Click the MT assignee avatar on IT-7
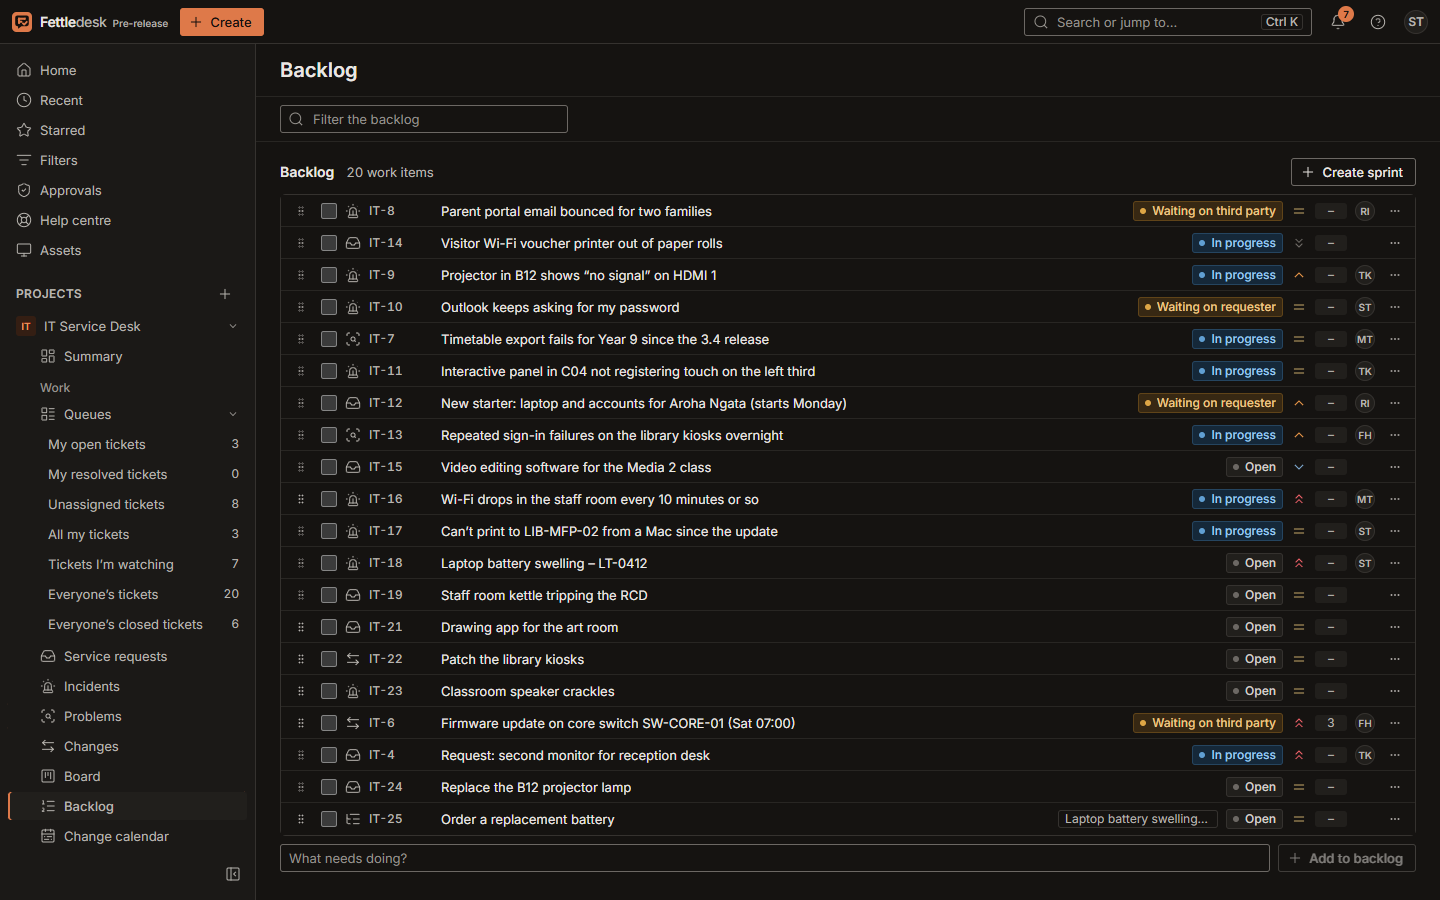1440x900 pixels. [x=1365, y=339]
